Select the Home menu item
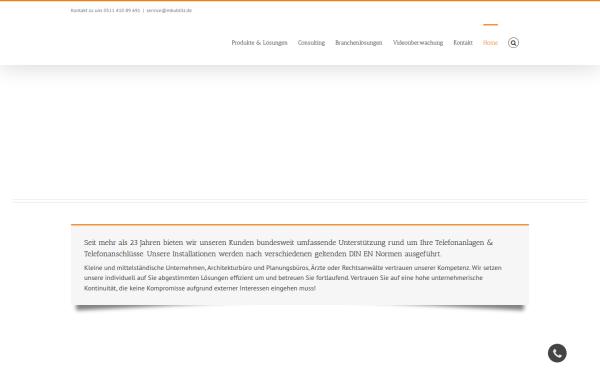This screenshot has width=600, height=375. coord(490,43)
